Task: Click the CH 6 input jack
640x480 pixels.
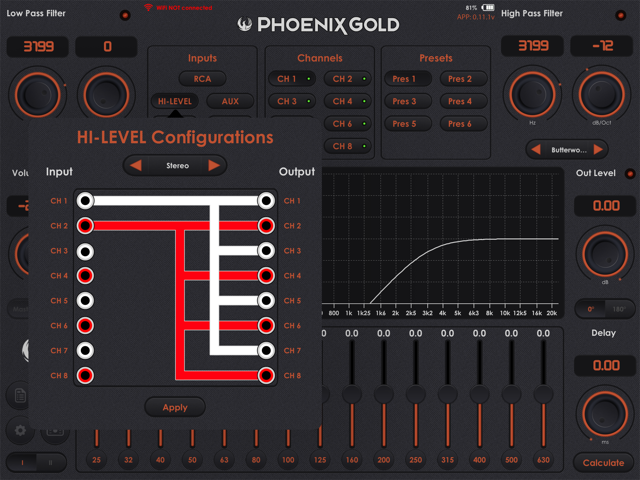Action: 85,326
